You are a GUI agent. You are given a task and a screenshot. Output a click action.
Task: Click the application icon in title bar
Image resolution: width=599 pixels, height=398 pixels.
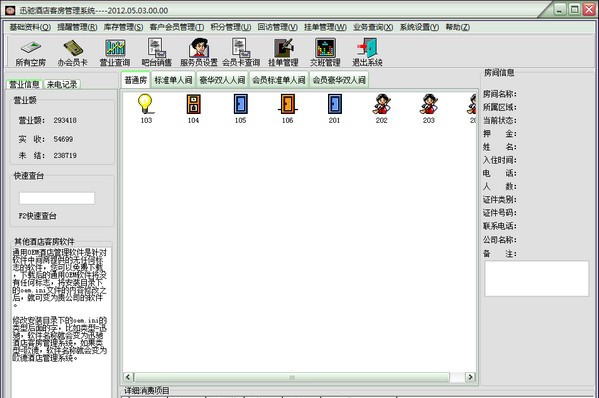click(x=10, y=10)
